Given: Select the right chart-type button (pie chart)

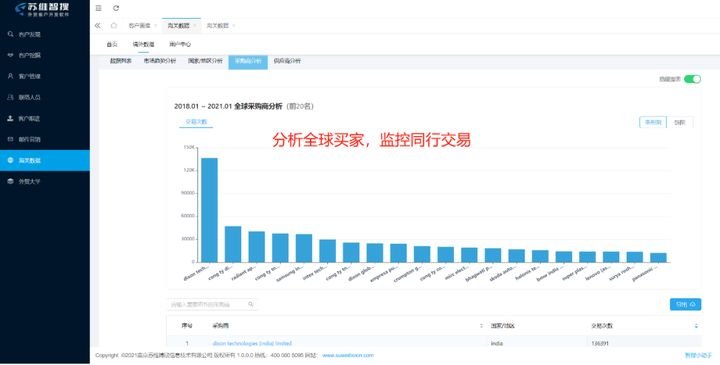Looking at the screenshot, I should click(x=680, y=122).
